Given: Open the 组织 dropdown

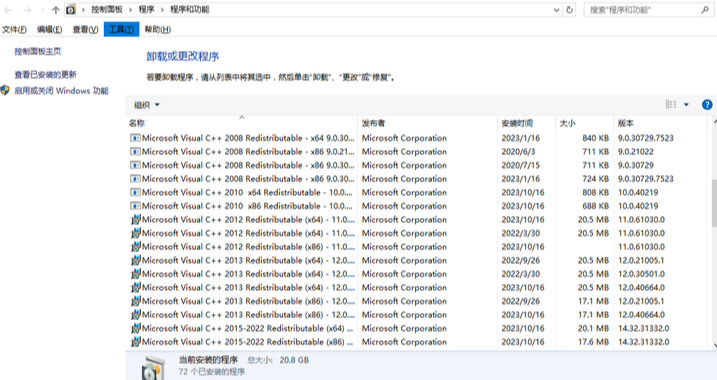Looking at the screenshot, I should point(147,105).
